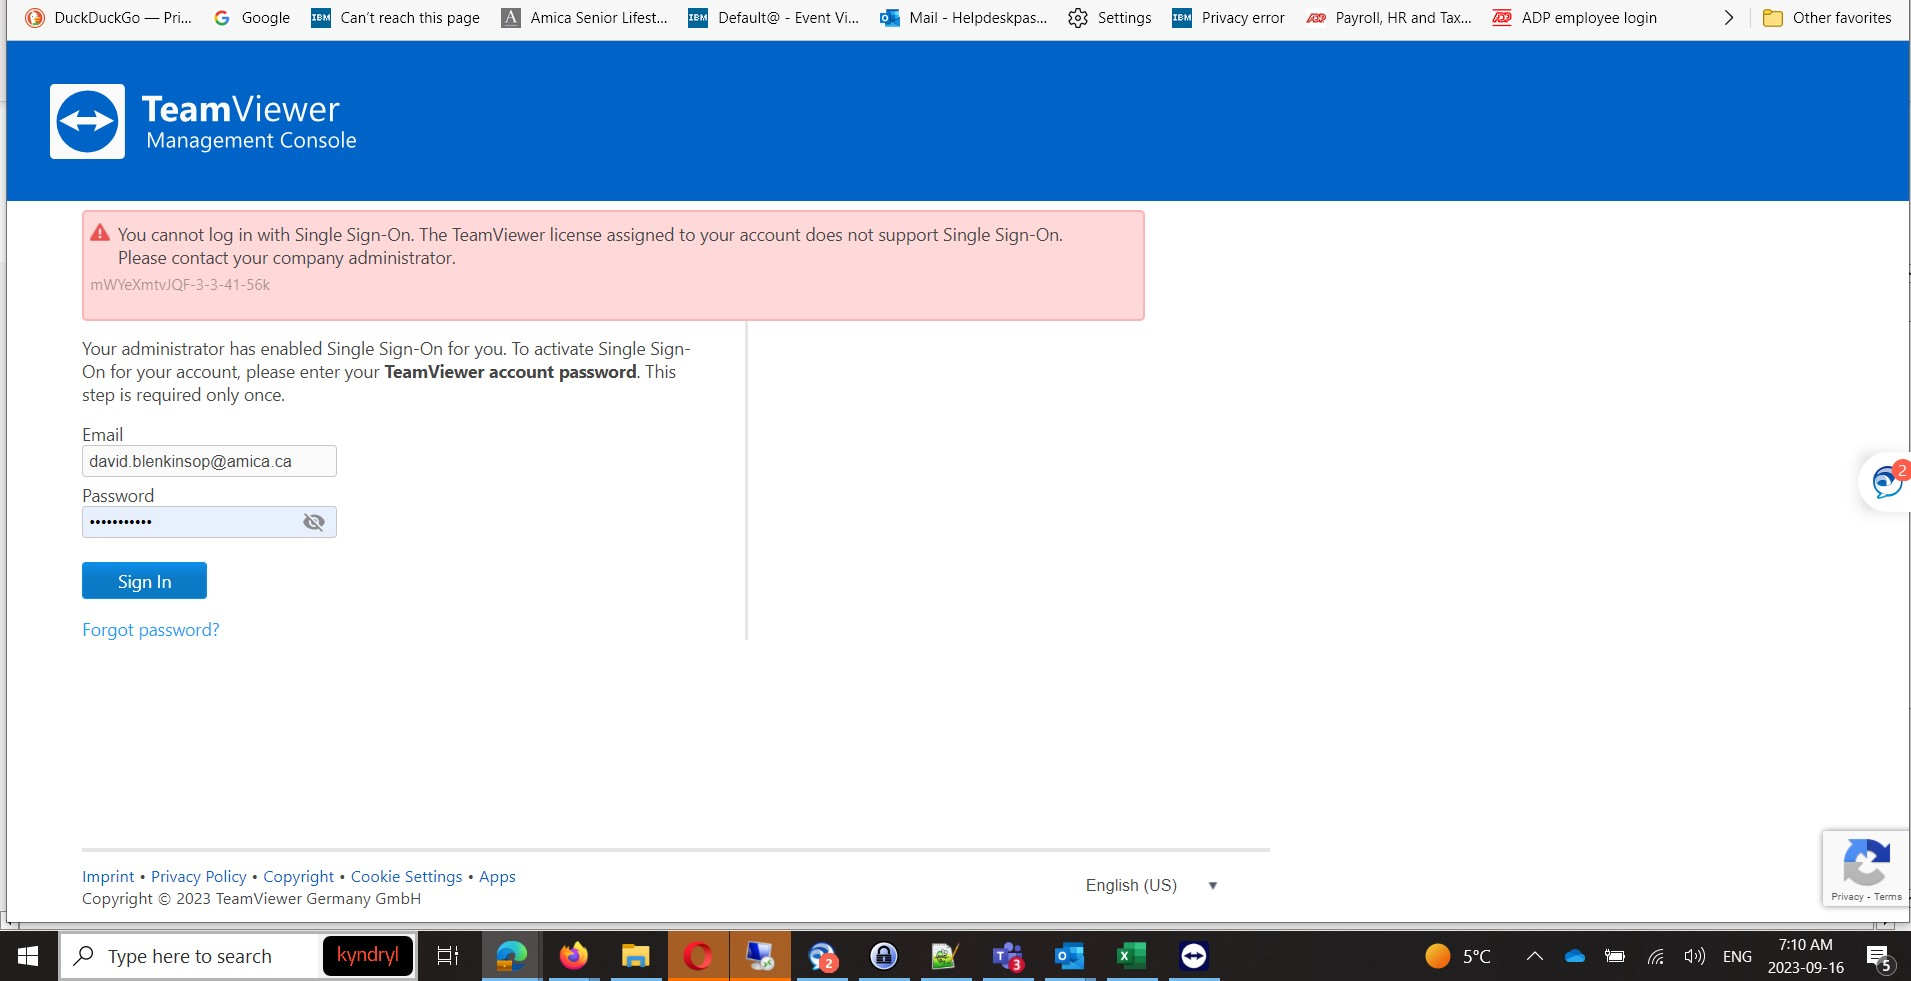Open the Opera browser in the taskbar
The height and width of the screenshot is (981, 1911).
698,956
